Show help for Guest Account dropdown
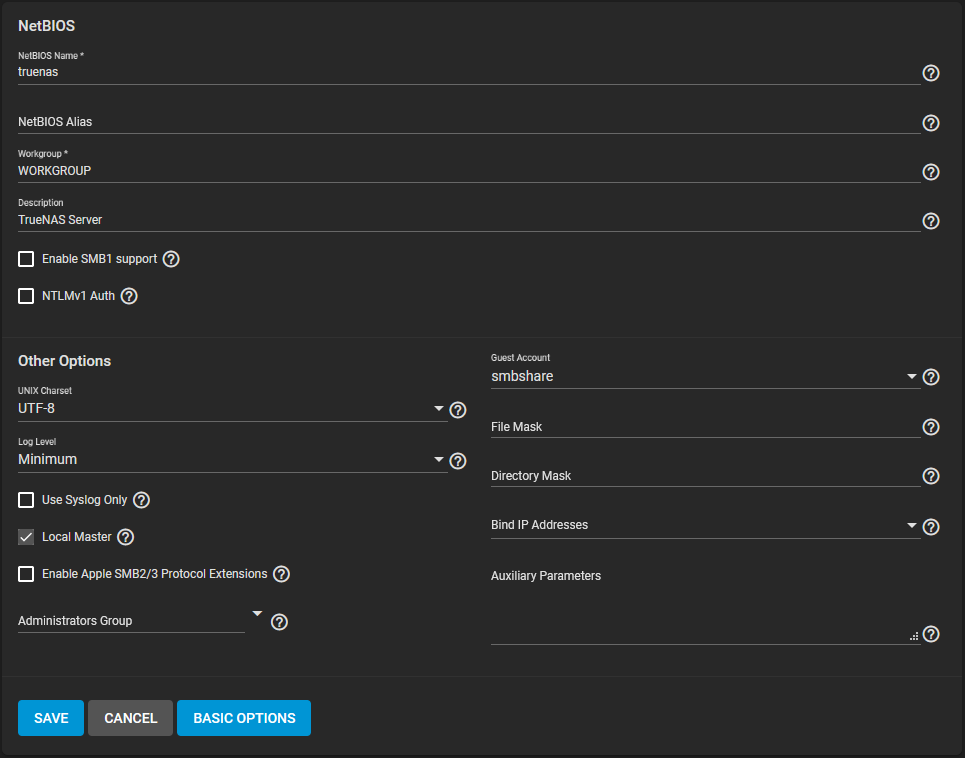 [x=931, y=377]
